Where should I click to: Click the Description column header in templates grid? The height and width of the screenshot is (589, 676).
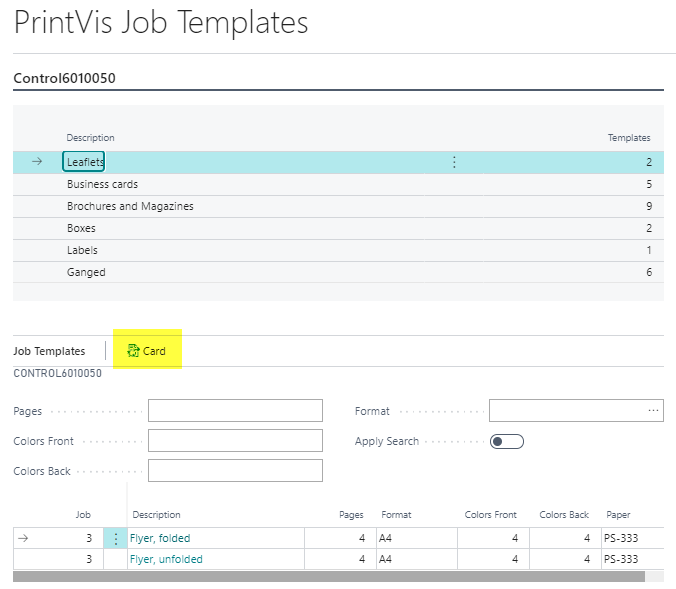click(x=156, y=514)
